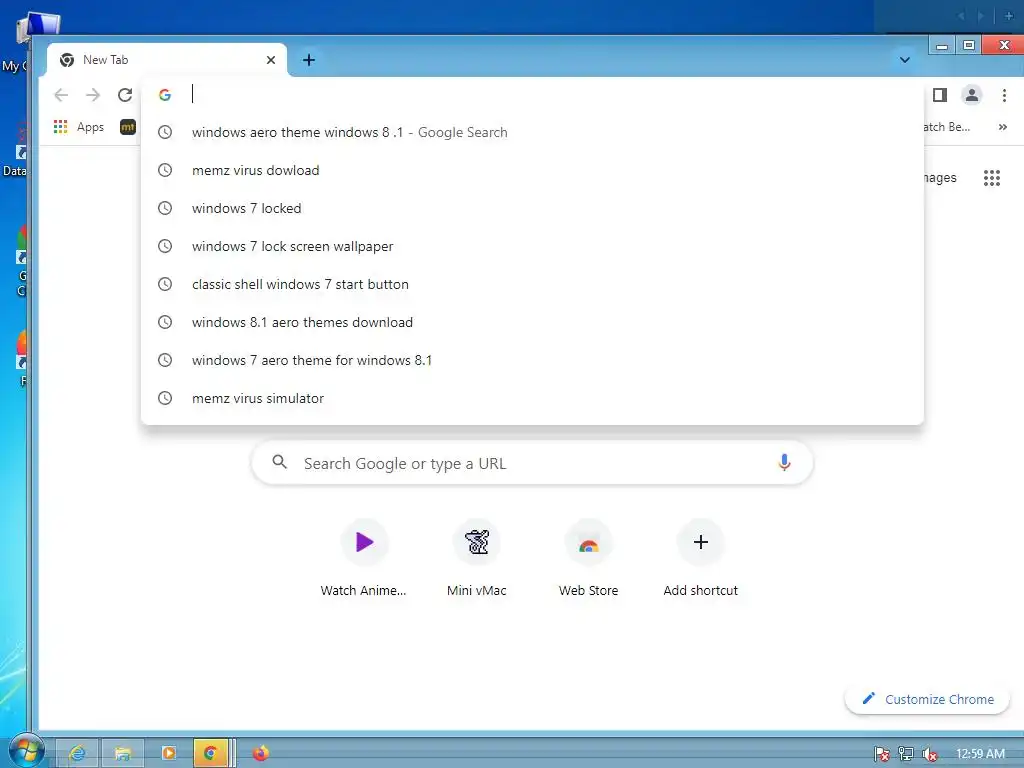Click the 'Search Google or type a URL' box
Viewport: 1024px width, 768px height.
pyautogui.click(x=532, y=463)
